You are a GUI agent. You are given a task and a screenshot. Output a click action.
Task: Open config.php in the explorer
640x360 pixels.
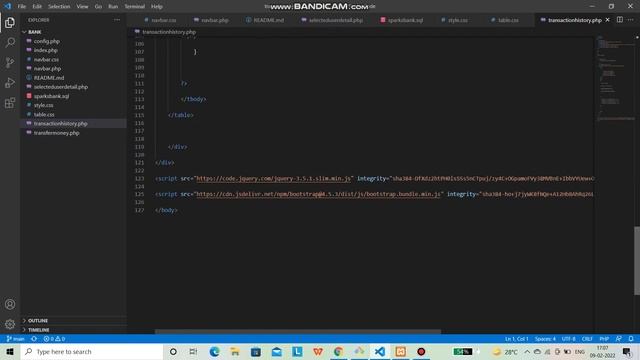coord(47,41)
